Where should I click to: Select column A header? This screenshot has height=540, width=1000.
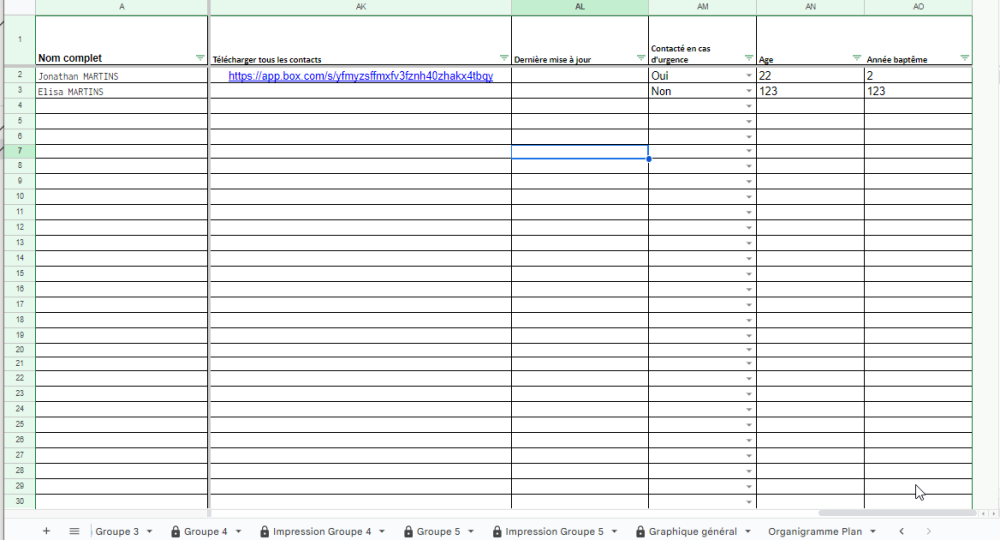pyautogui.click(x=122, y=7)
